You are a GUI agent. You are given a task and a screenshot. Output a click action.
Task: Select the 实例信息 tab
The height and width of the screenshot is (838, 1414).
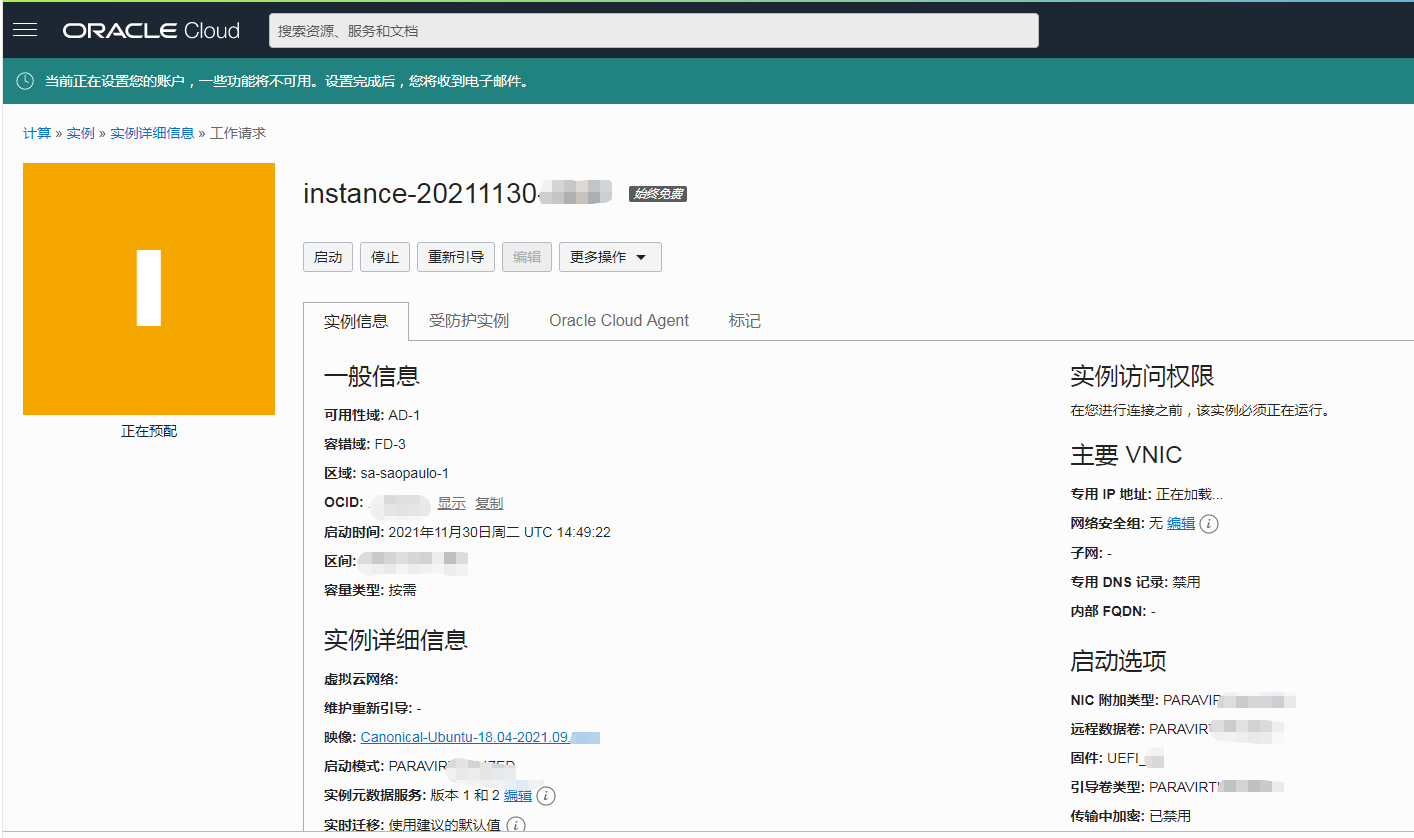coord(356,321)
